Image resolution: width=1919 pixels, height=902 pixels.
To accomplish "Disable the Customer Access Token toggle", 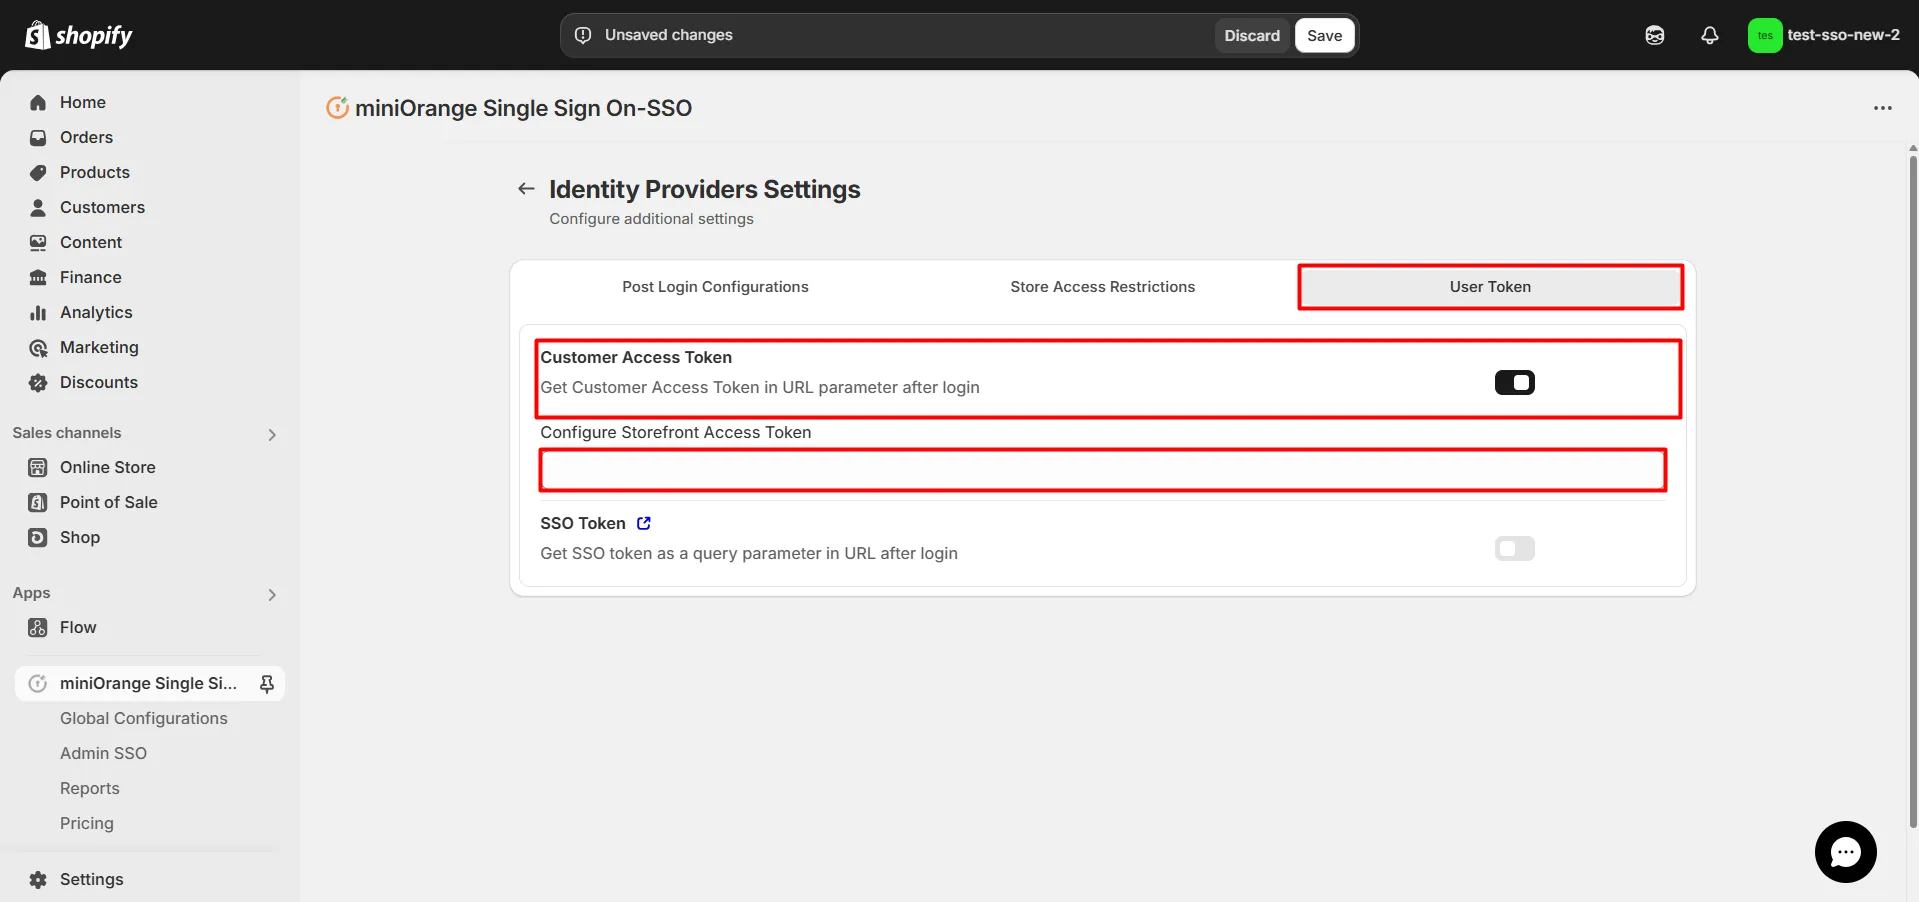I will (1514, 382).
